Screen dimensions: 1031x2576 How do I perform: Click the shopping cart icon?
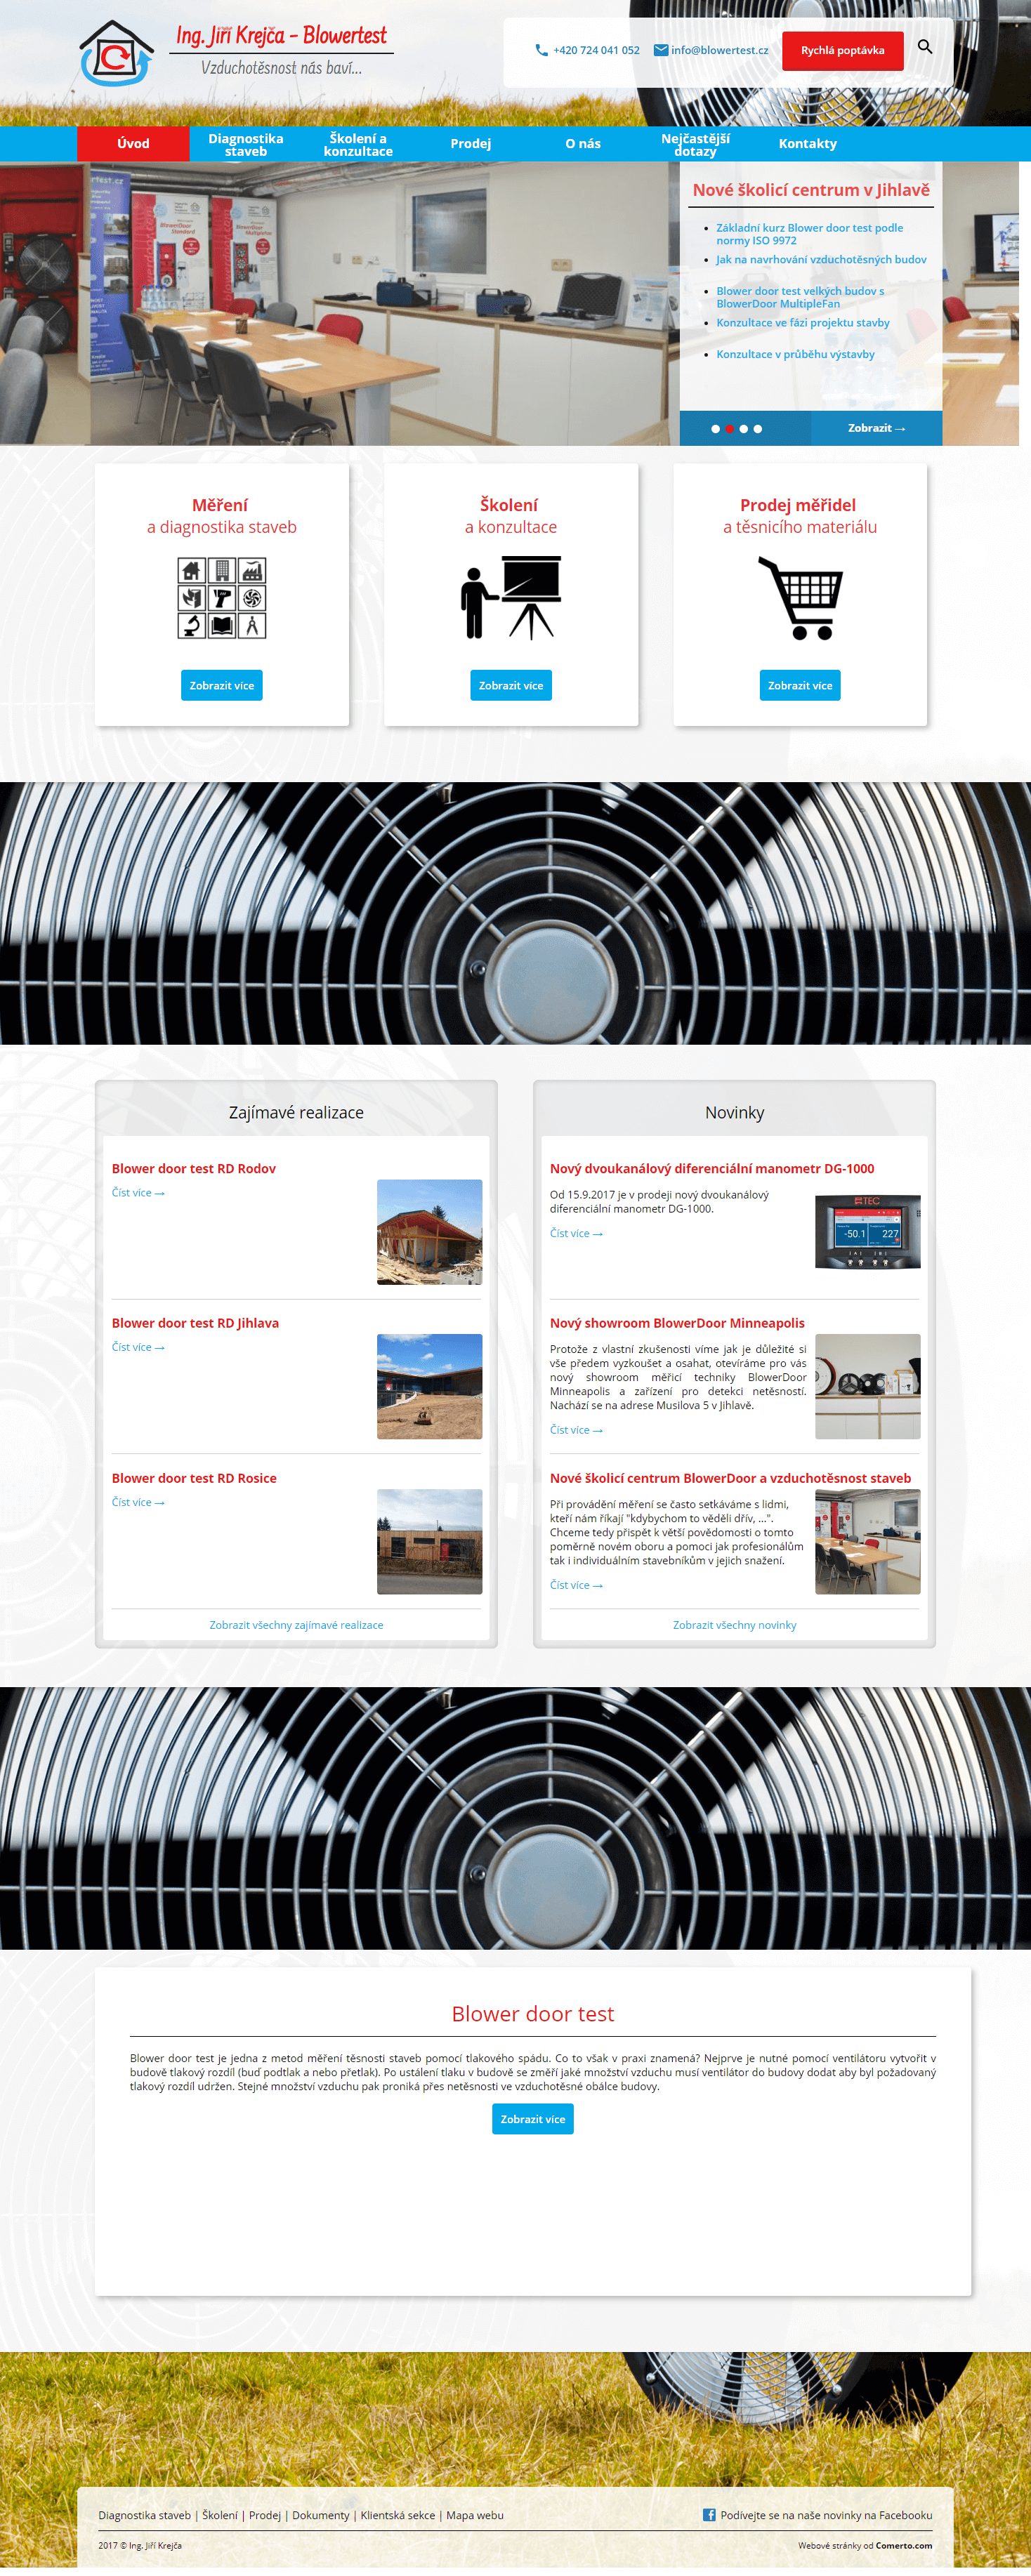click(800, 598)
